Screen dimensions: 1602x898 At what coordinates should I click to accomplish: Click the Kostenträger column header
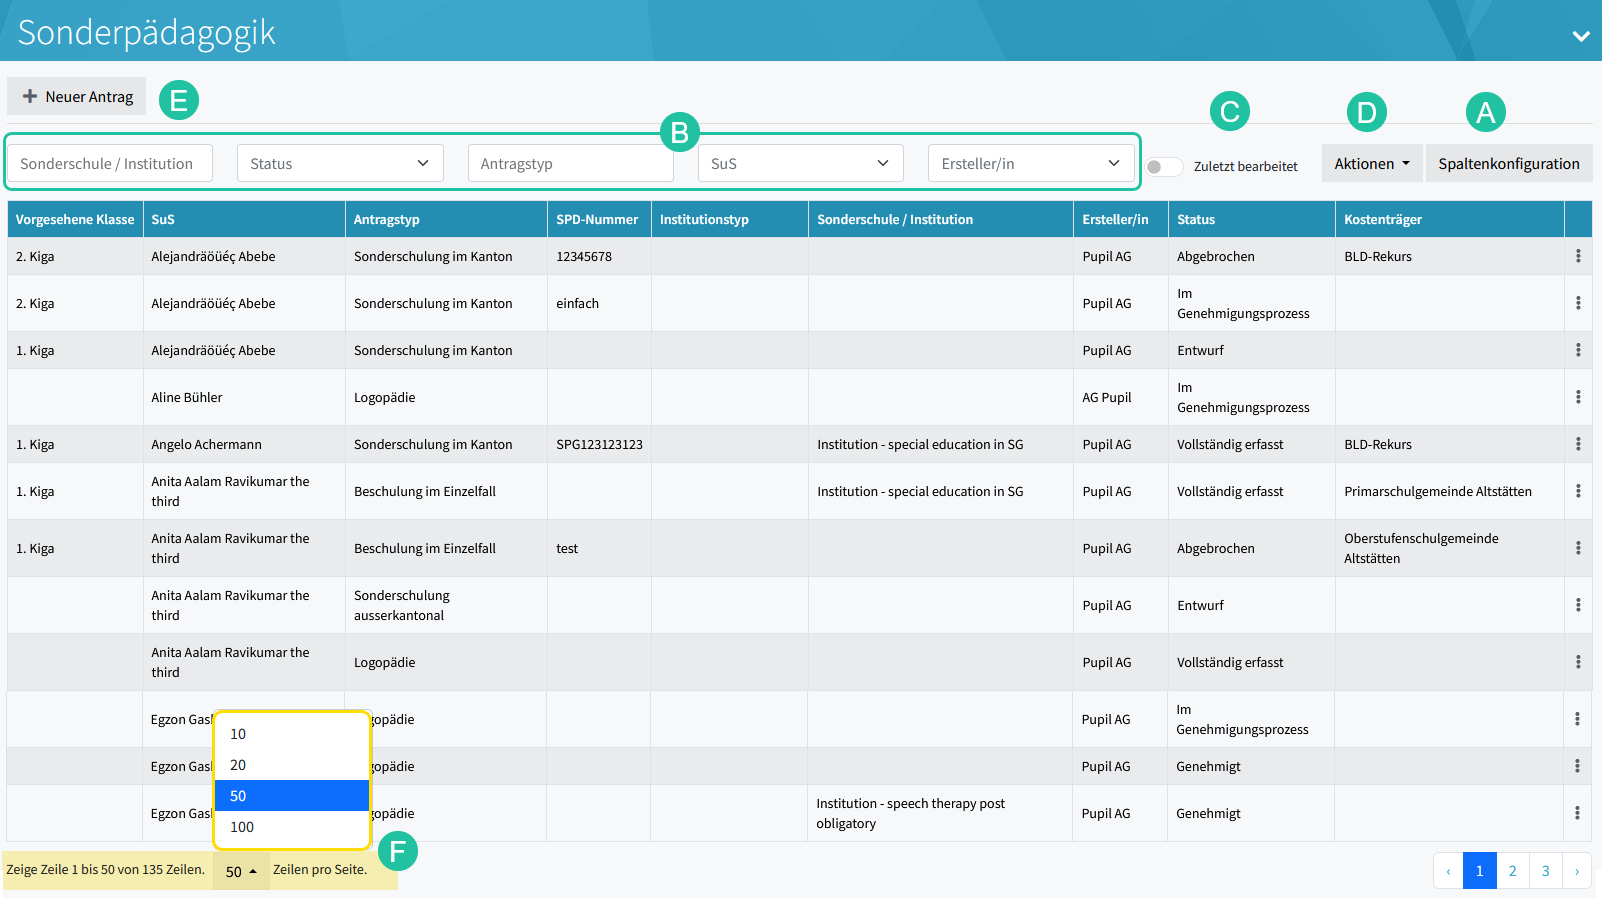click(1450, 219)
